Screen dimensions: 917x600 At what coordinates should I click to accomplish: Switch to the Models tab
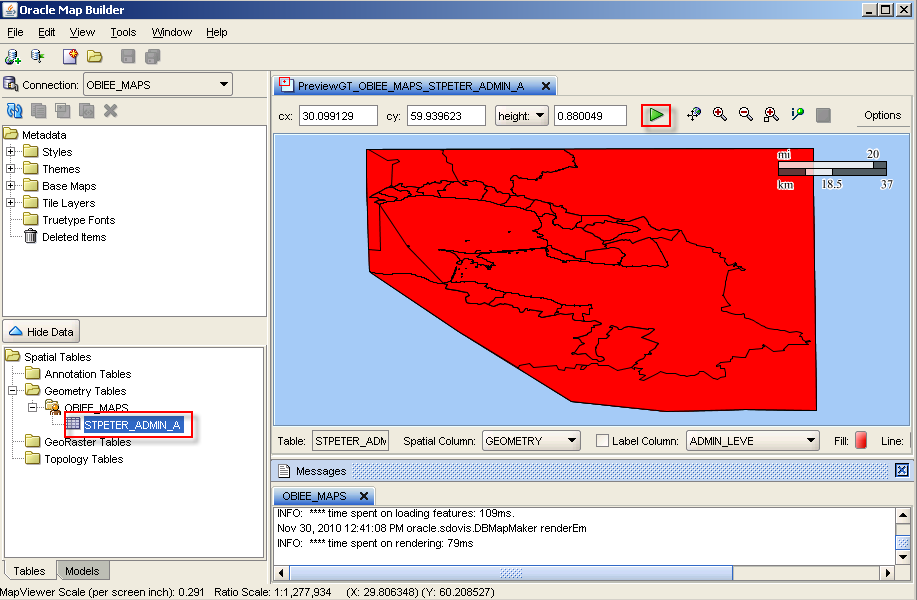[x=83, y=570]
